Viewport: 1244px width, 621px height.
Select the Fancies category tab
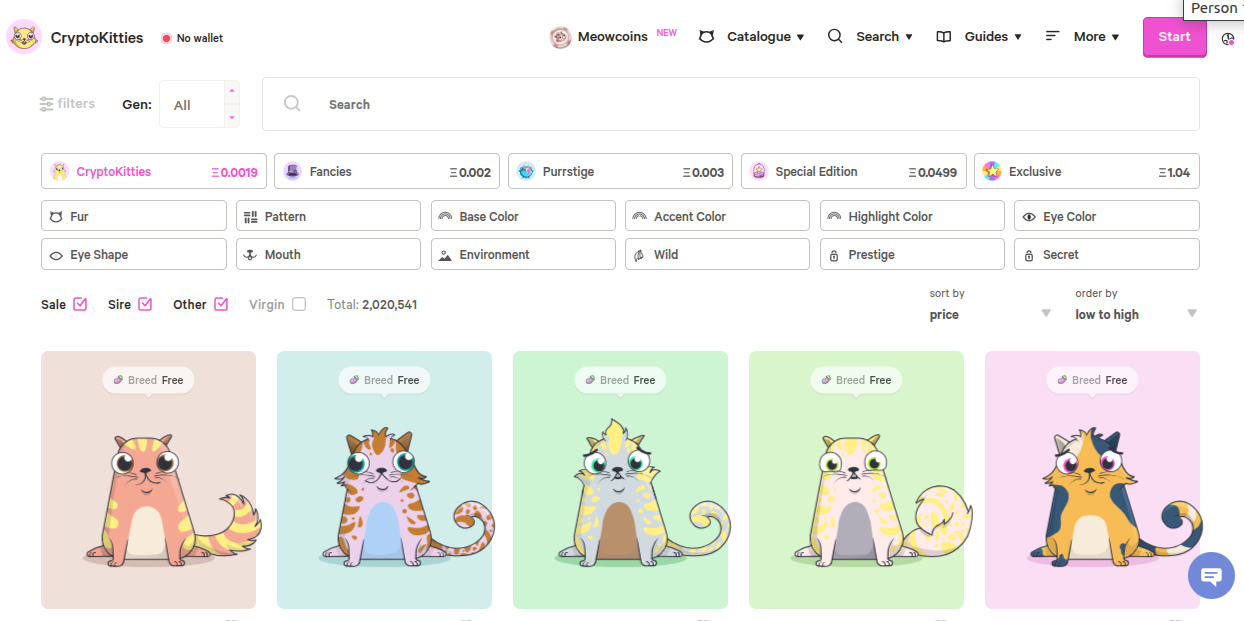point(387,171)
